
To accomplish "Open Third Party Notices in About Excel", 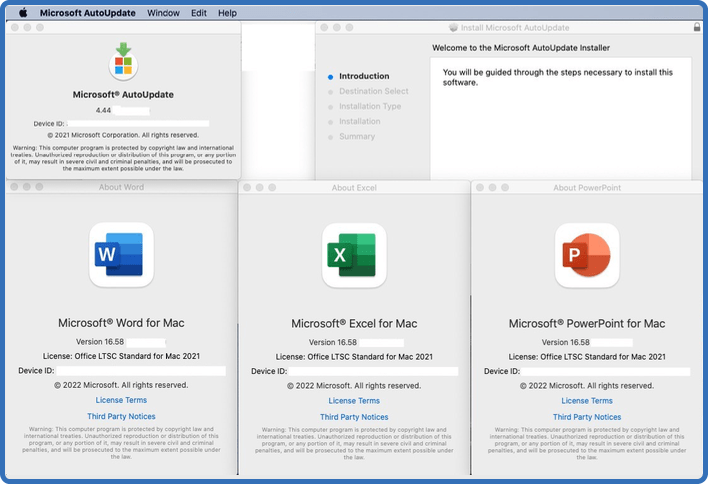I will coord(354,417).
